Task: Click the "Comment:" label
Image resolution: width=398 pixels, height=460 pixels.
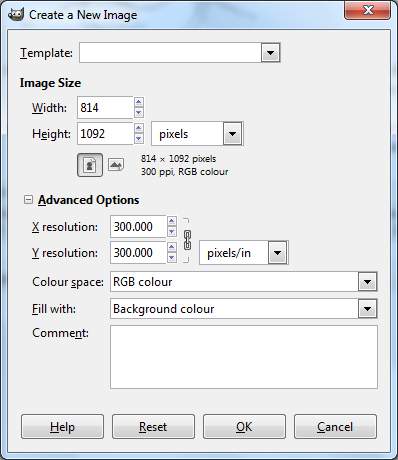Action: [x=60, y=333]
